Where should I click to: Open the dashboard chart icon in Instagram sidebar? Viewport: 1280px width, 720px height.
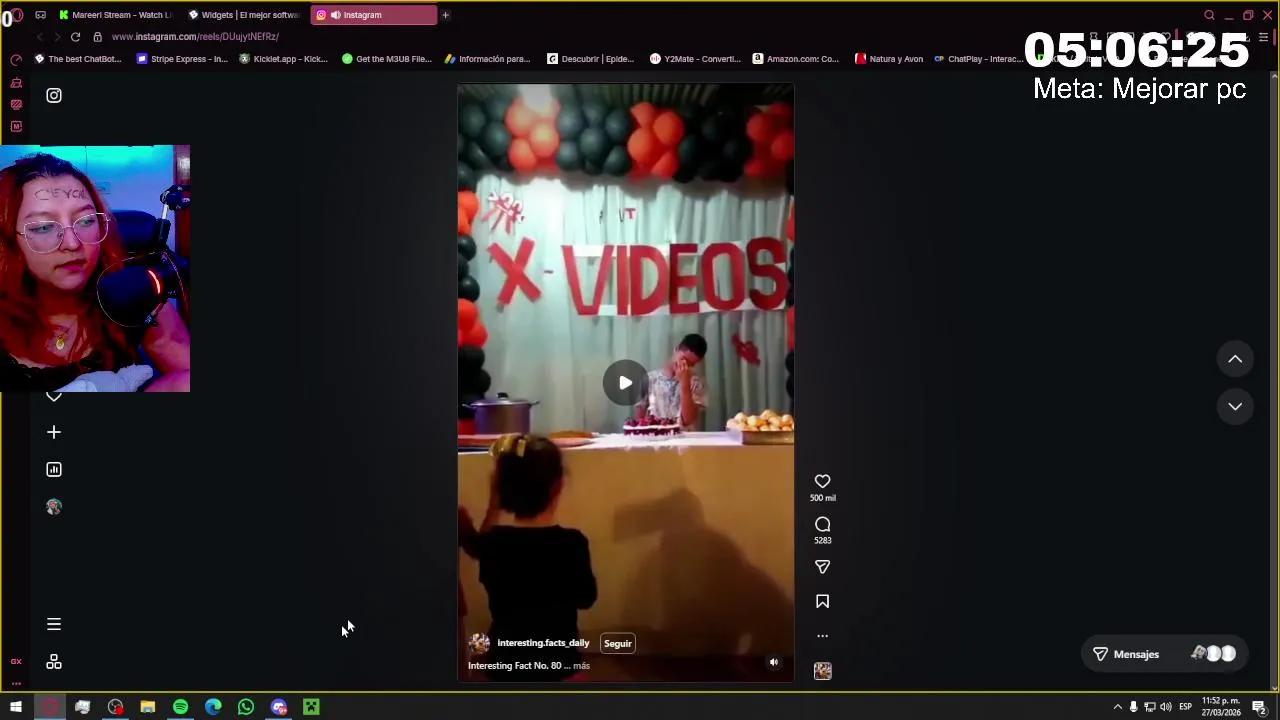(54, 469)
